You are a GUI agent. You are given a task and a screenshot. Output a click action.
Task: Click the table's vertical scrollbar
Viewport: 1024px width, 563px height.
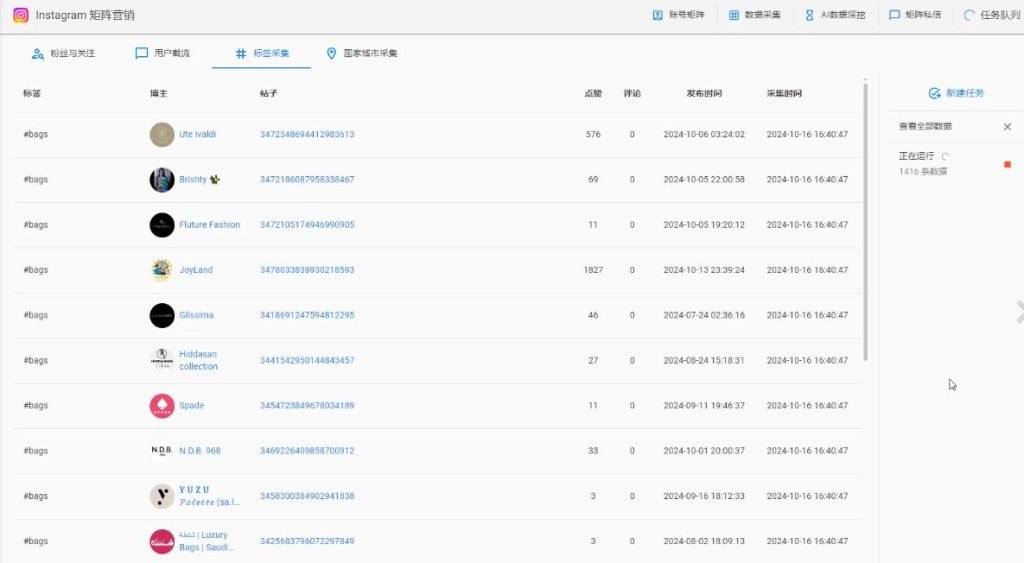(864, 220)
